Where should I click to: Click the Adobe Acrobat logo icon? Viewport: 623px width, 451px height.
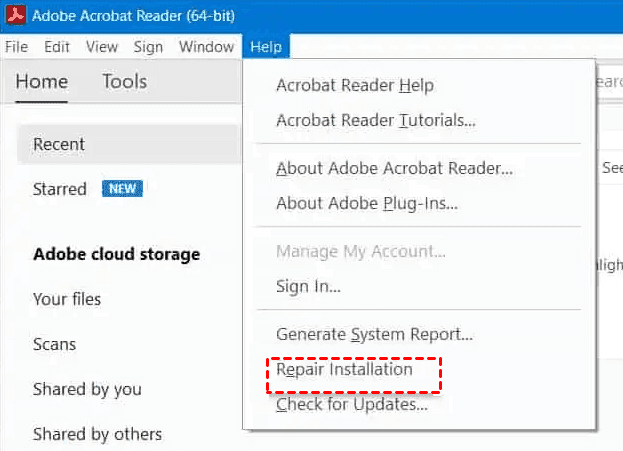pos(16,16)
